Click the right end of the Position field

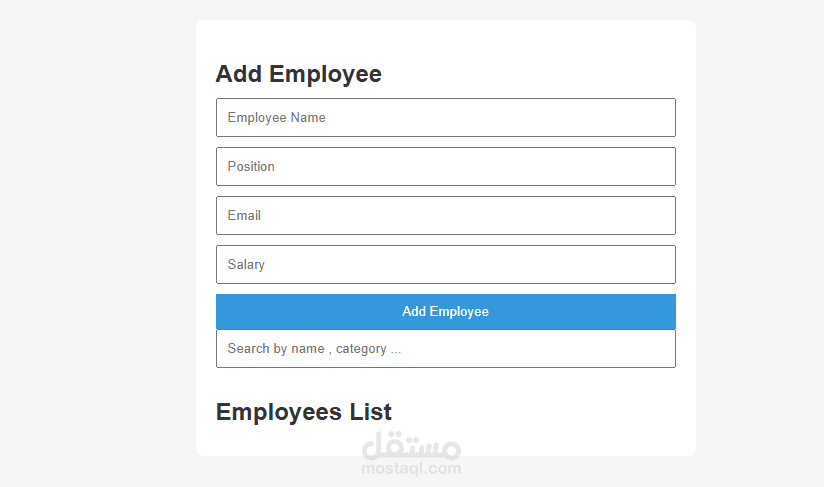tap(660, 166)
